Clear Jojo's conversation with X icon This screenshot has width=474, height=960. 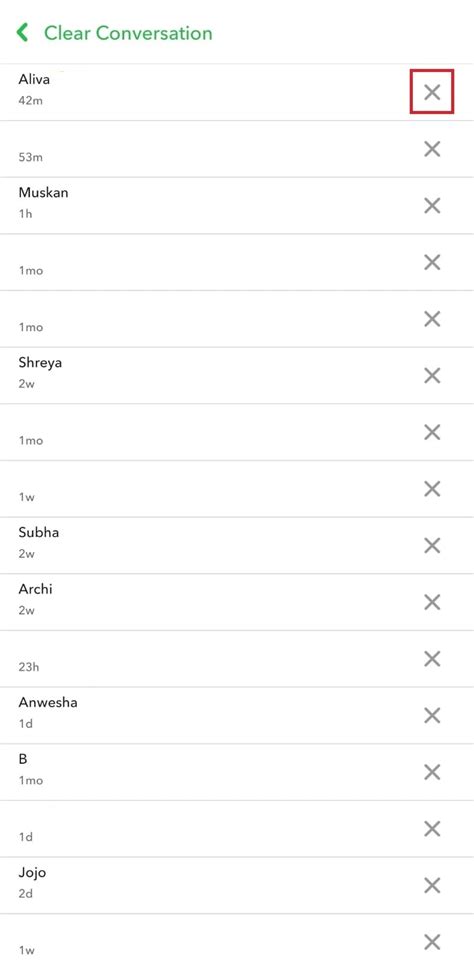click(x=432, y=885)
